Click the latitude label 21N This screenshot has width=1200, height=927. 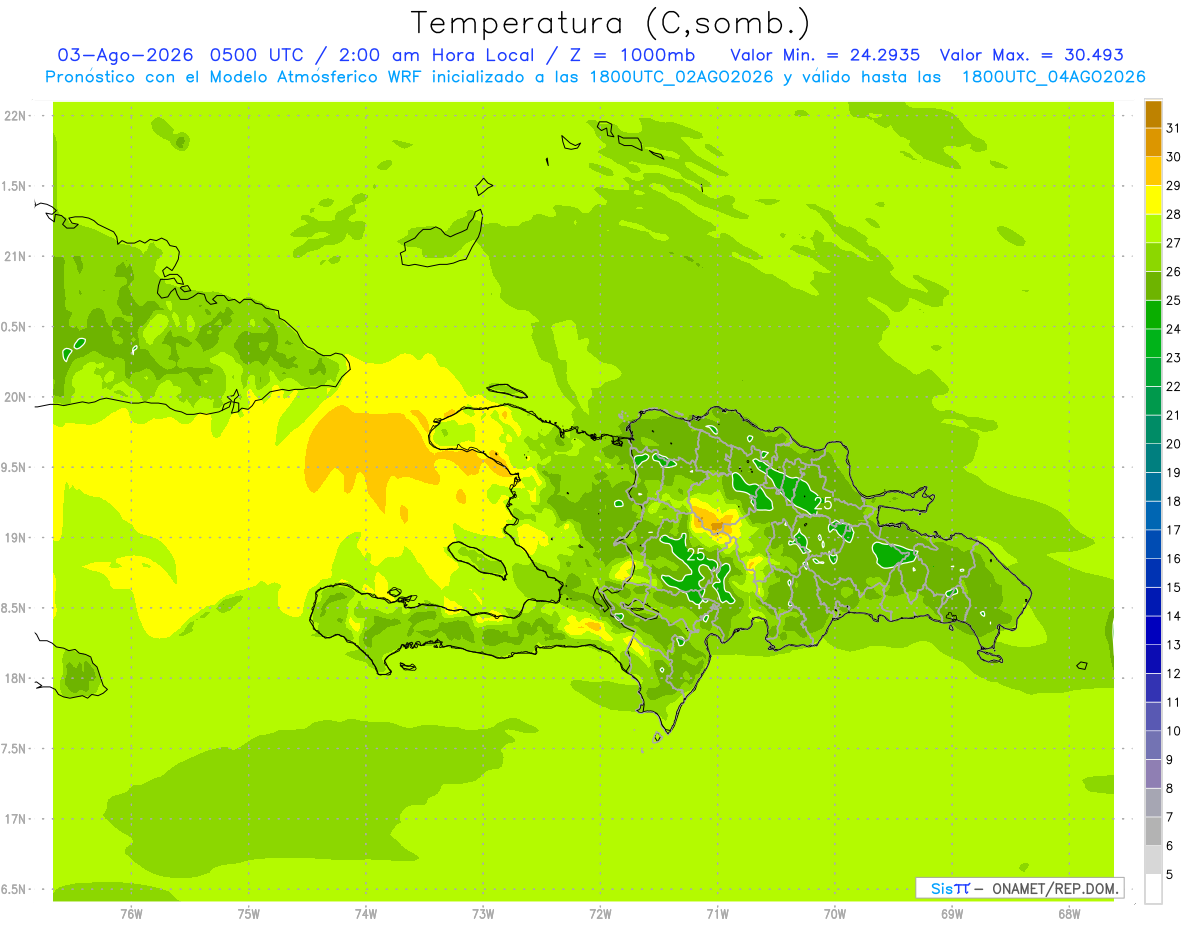tap(15, 256)
